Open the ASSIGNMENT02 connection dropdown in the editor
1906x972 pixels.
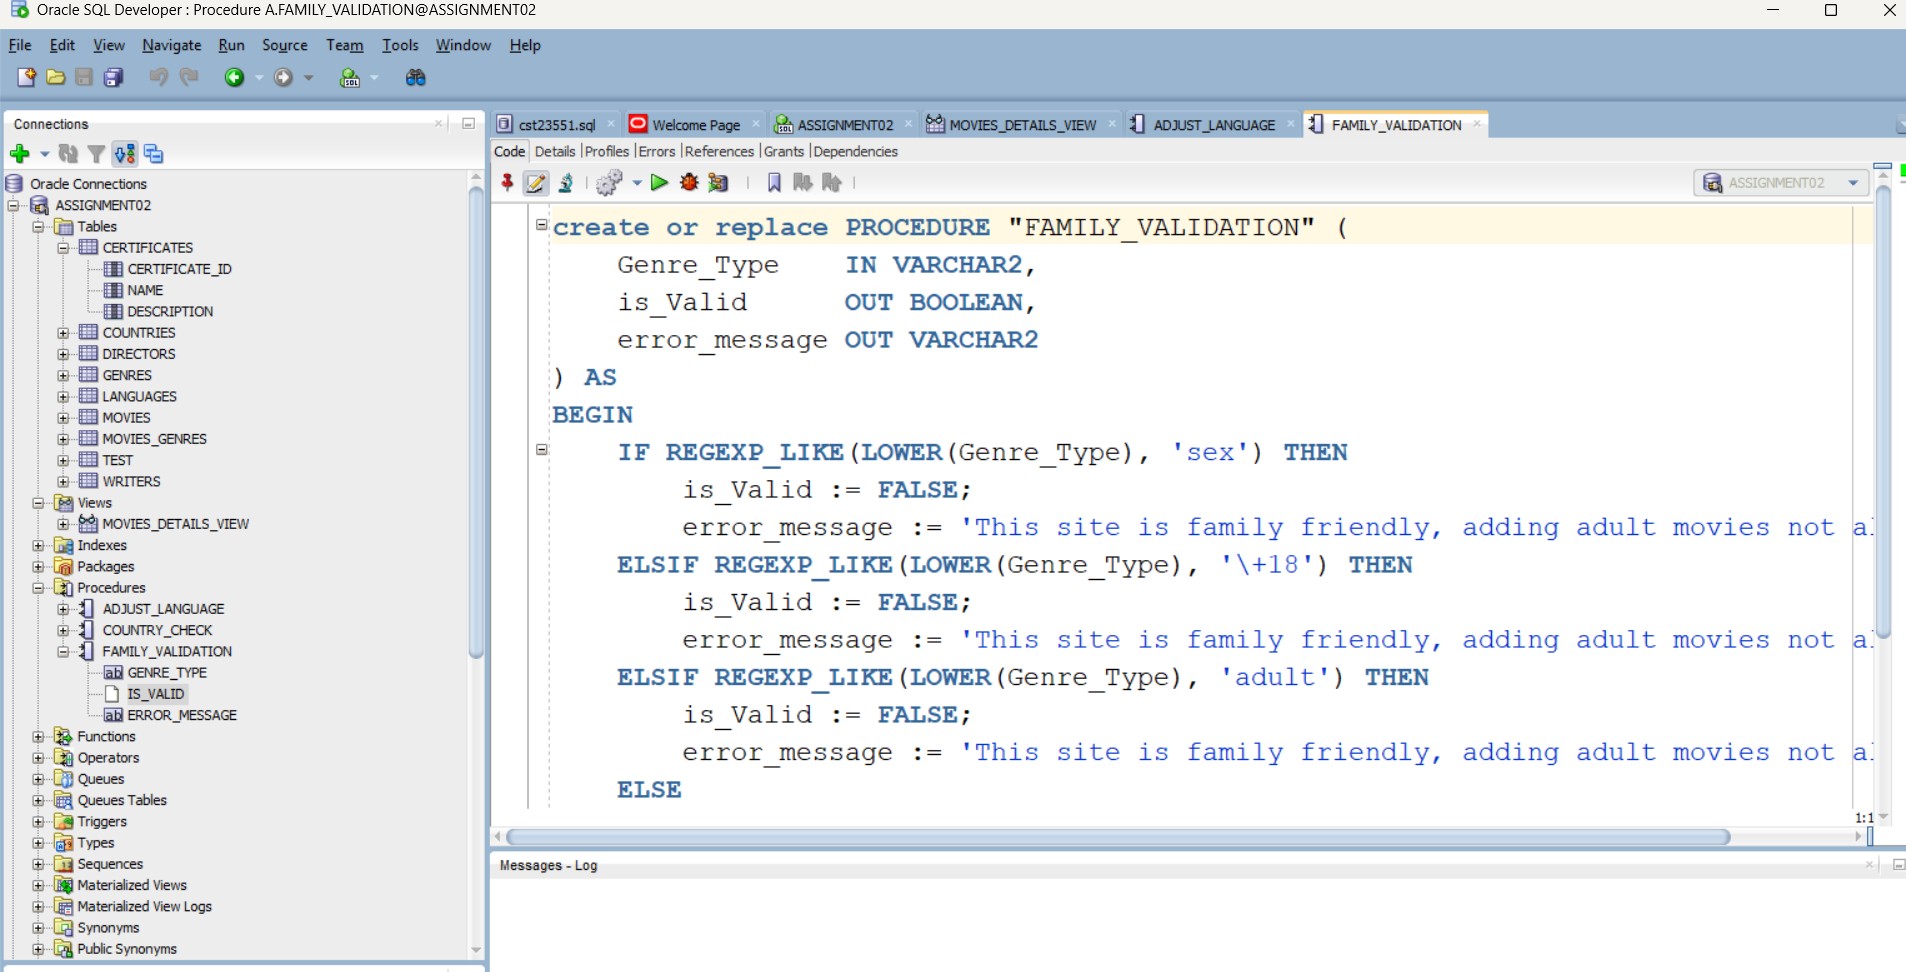pos(1854,183)
